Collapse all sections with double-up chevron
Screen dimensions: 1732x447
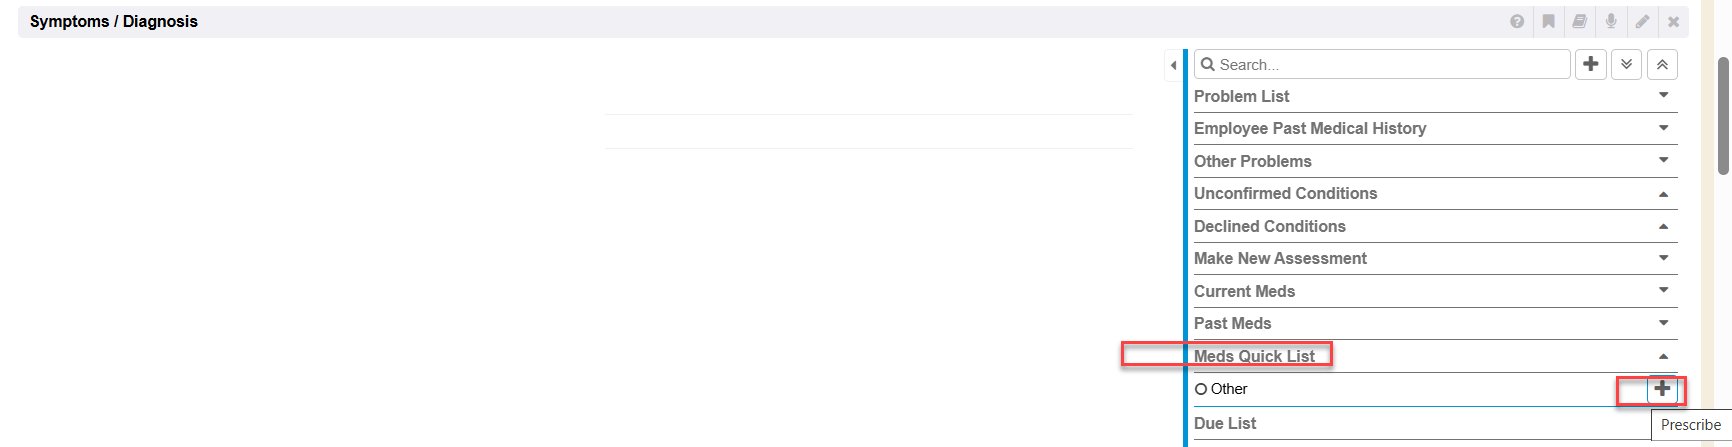point(1662,64)
